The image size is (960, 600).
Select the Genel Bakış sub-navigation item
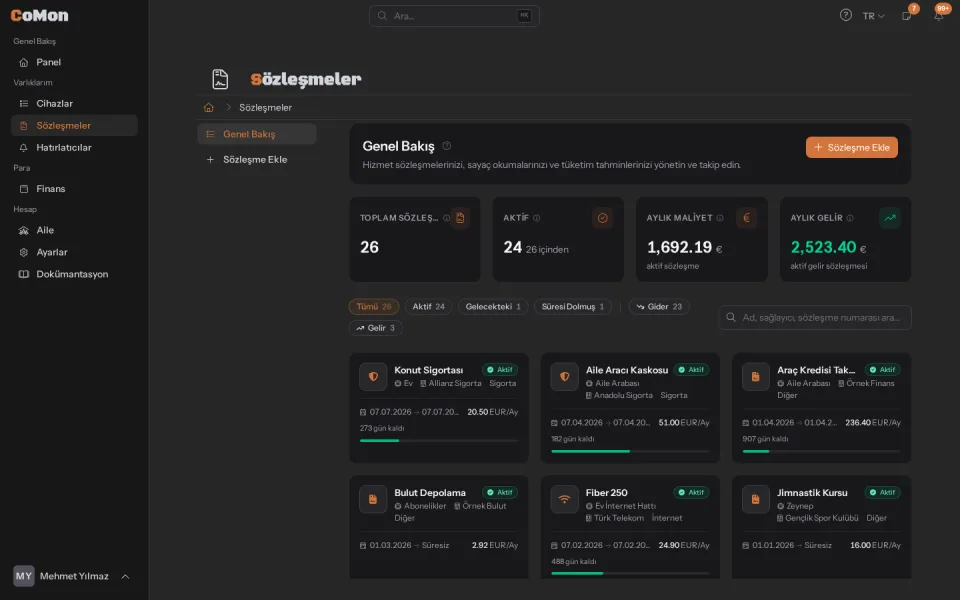click(x=257, y=134)
